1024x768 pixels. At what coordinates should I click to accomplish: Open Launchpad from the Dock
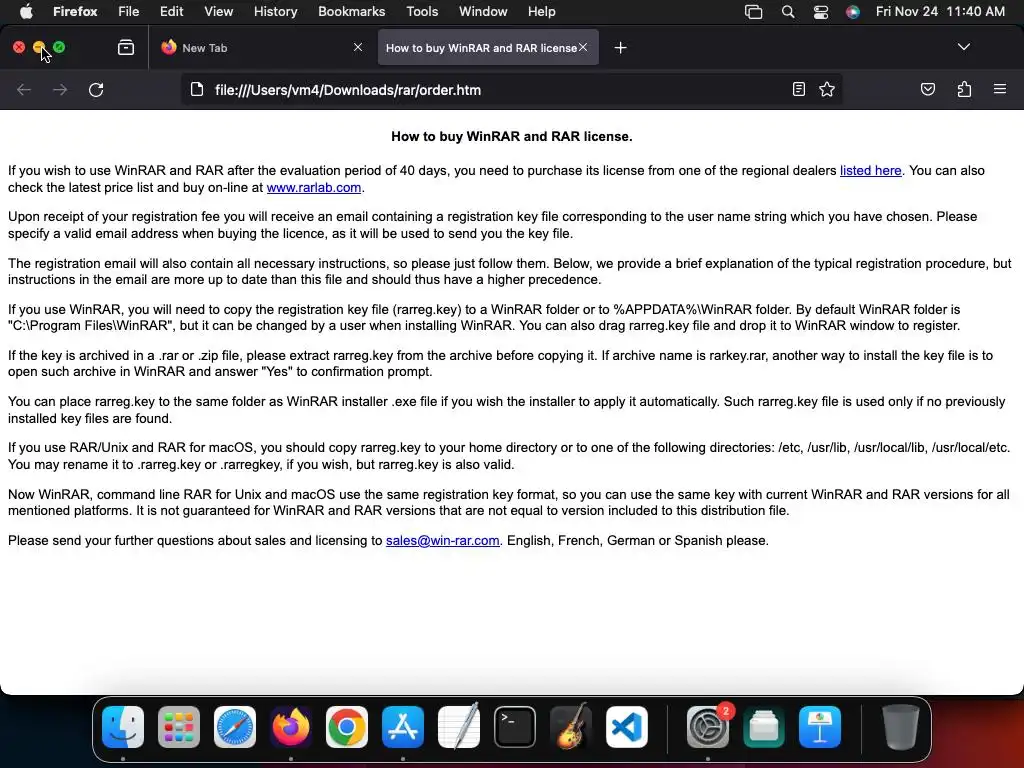[x=179, y=726]
